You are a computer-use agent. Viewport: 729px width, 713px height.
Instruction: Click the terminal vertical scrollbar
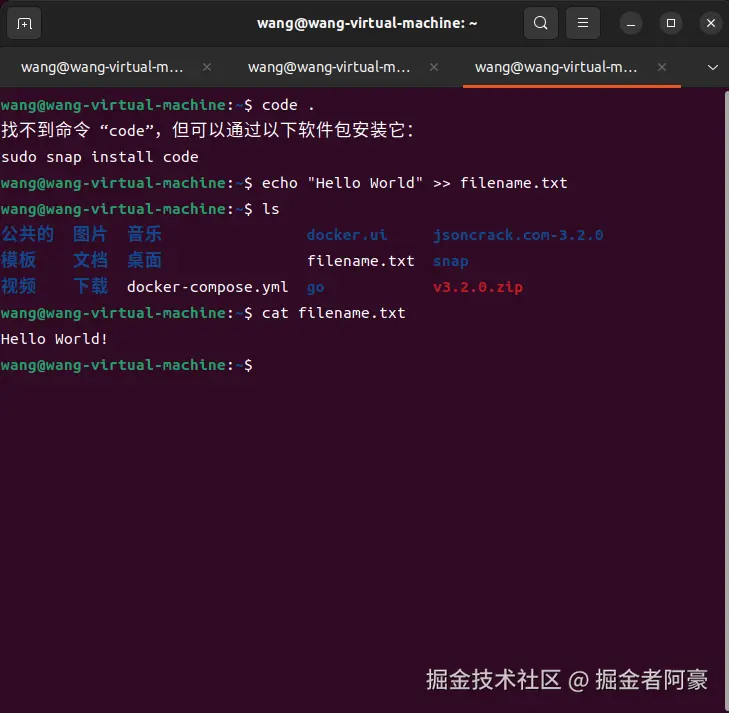click(726, 400)
